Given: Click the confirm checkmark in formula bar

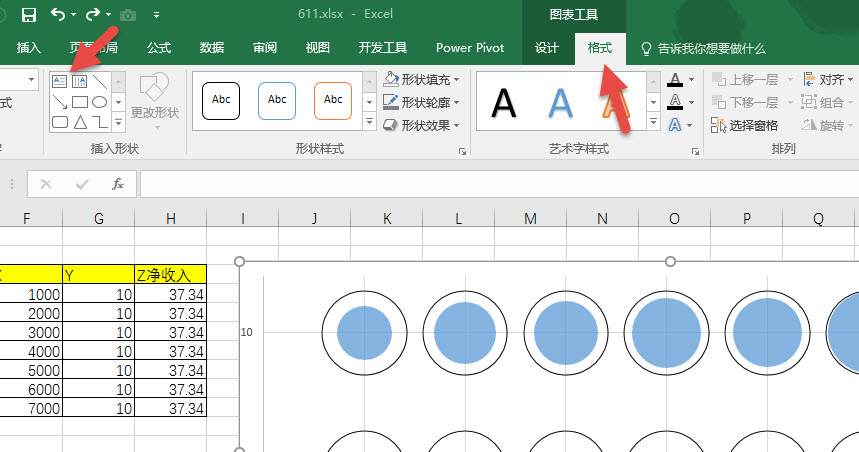Looking at the screenshot, I should [82, 184].
